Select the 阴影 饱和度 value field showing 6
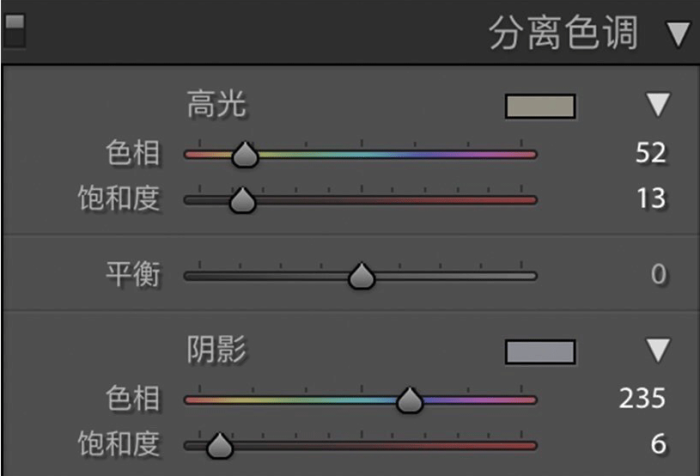Image resolution: width=700 pixels, height=476 pixels. click(x=658, y=444)
